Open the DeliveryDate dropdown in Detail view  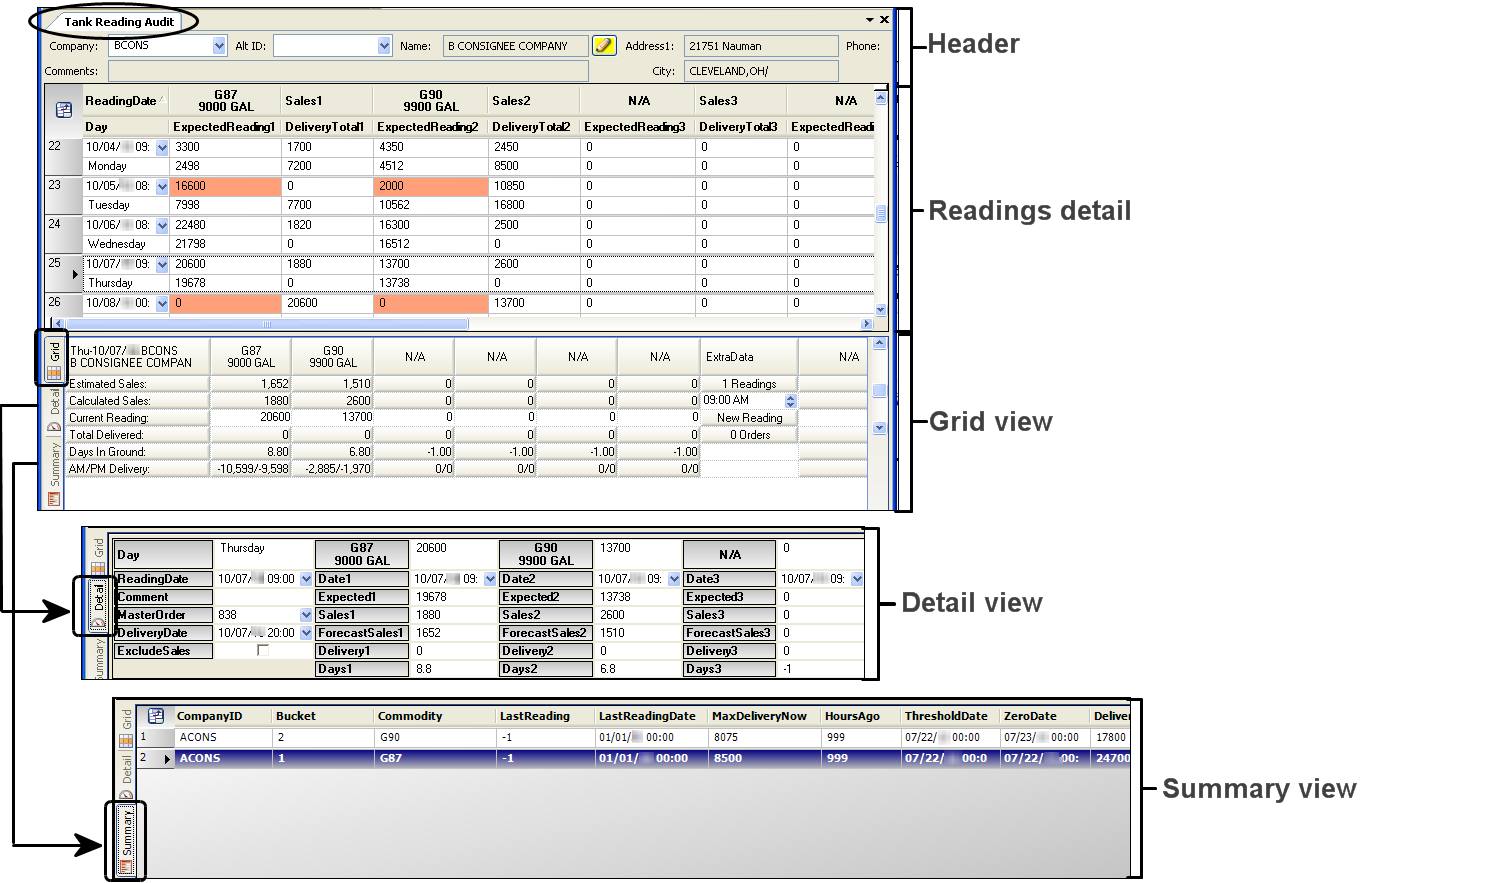click(x=306, y=633)
